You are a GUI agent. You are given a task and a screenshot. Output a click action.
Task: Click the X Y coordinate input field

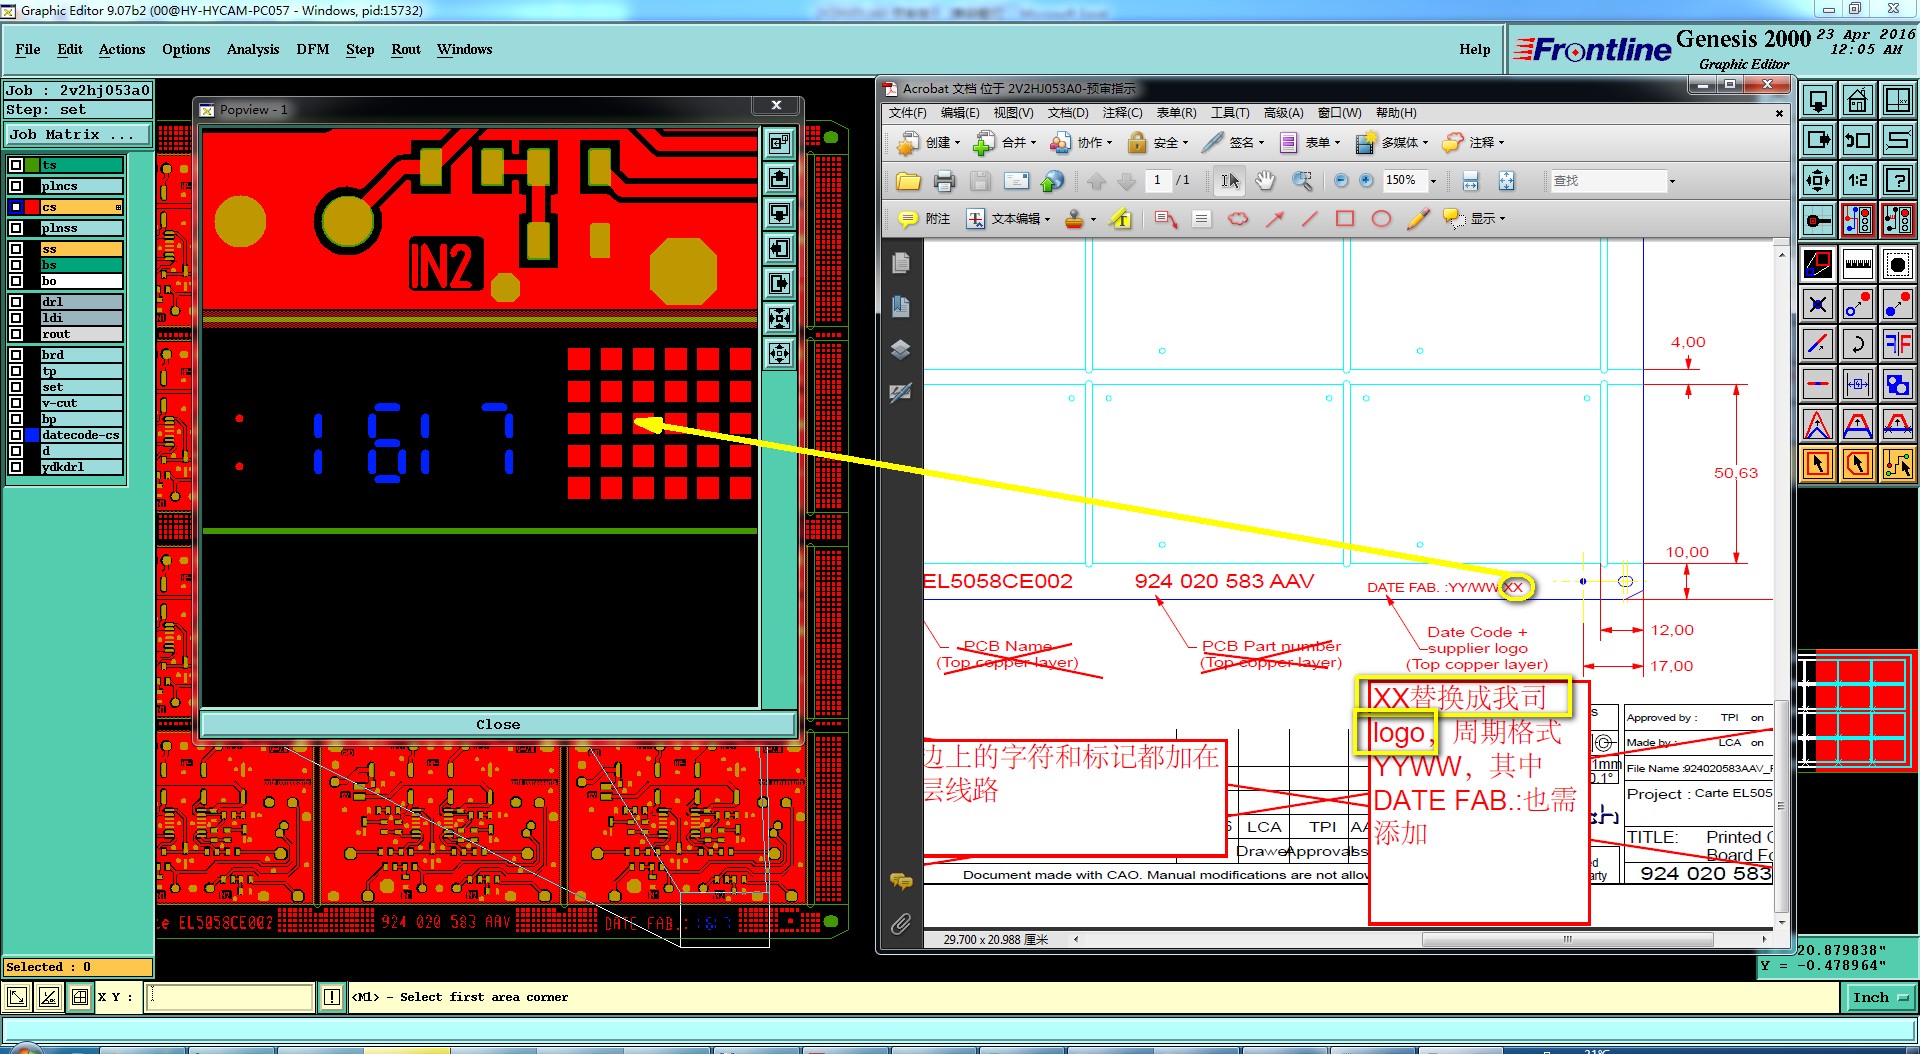229,997
